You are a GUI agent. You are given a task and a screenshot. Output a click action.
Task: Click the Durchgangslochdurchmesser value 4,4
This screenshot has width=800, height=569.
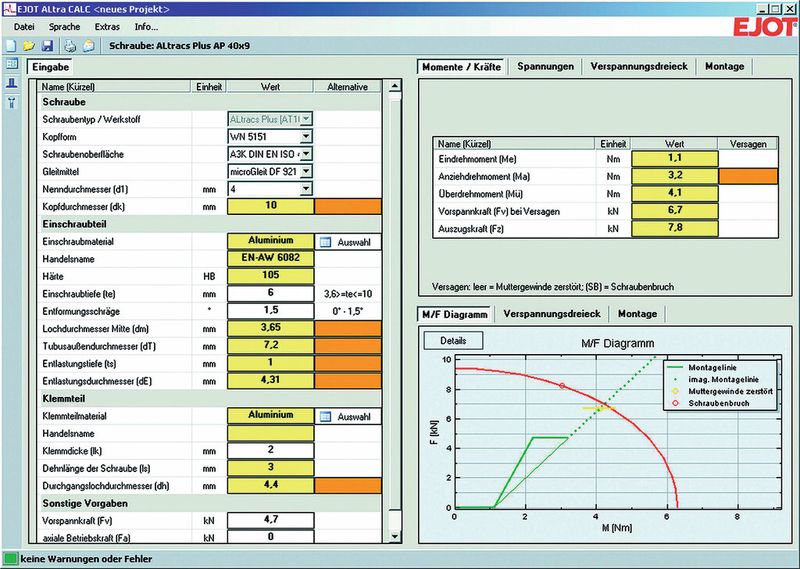click(x=270, y=485)
